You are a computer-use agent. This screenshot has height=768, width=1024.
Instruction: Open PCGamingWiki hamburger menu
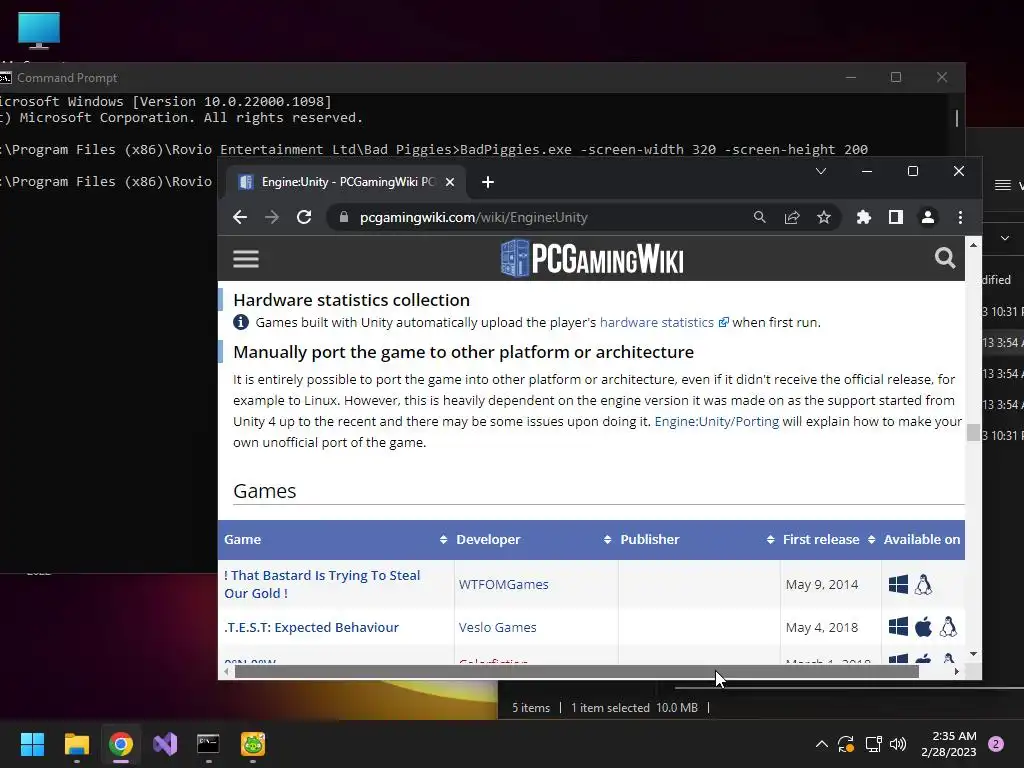[246, 259]
